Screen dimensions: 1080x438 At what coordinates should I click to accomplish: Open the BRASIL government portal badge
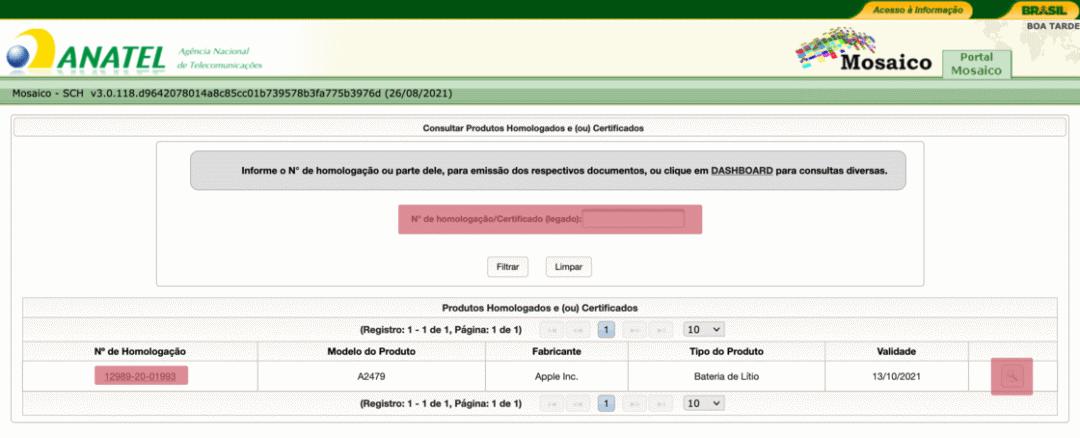coord(1045,10)
